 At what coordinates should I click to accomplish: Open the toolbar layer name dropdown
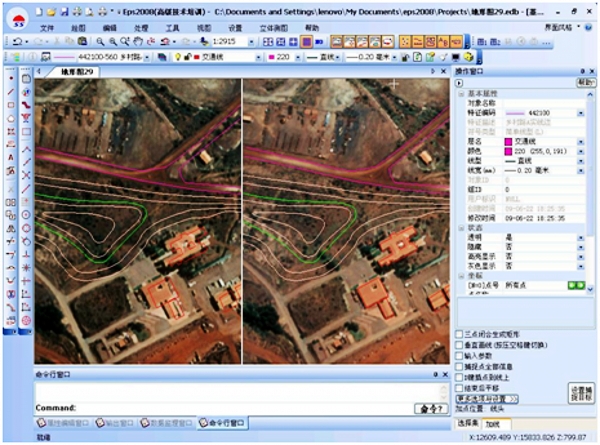pyautogui.click(x=259, y=57)
